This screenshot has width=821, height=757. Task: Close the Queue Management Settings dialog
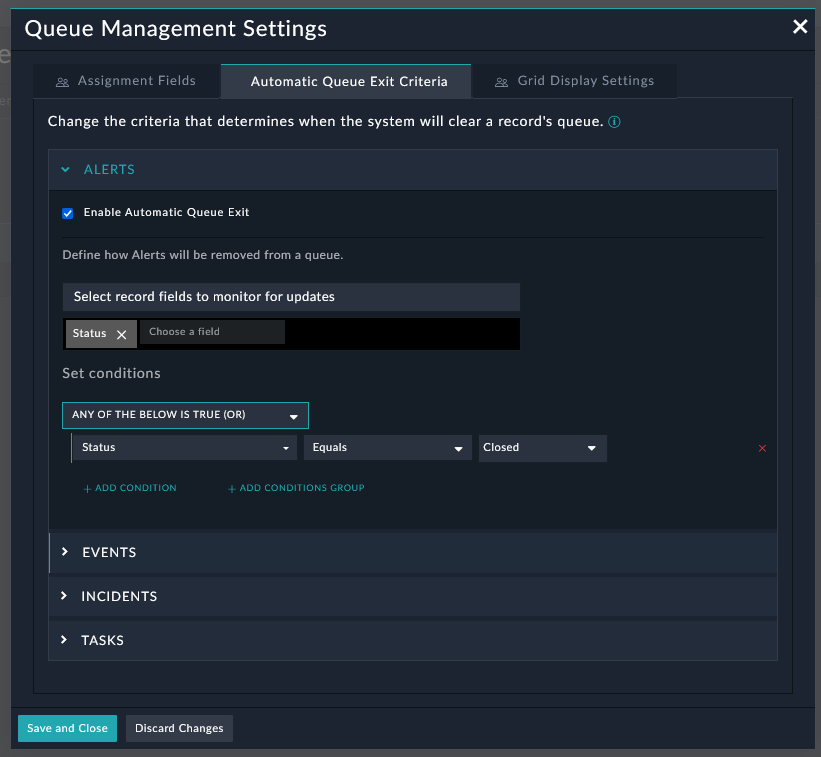[x=800, y=27]
